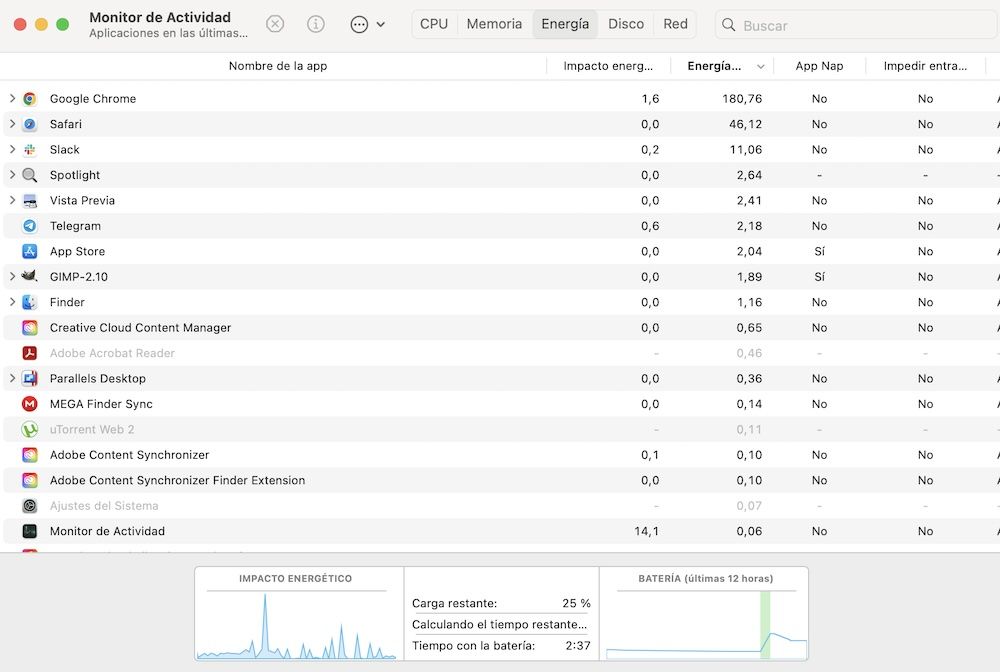Click the Safari compass icon
The height and width of the screenshot is (672, 1000).
(30, 124)
